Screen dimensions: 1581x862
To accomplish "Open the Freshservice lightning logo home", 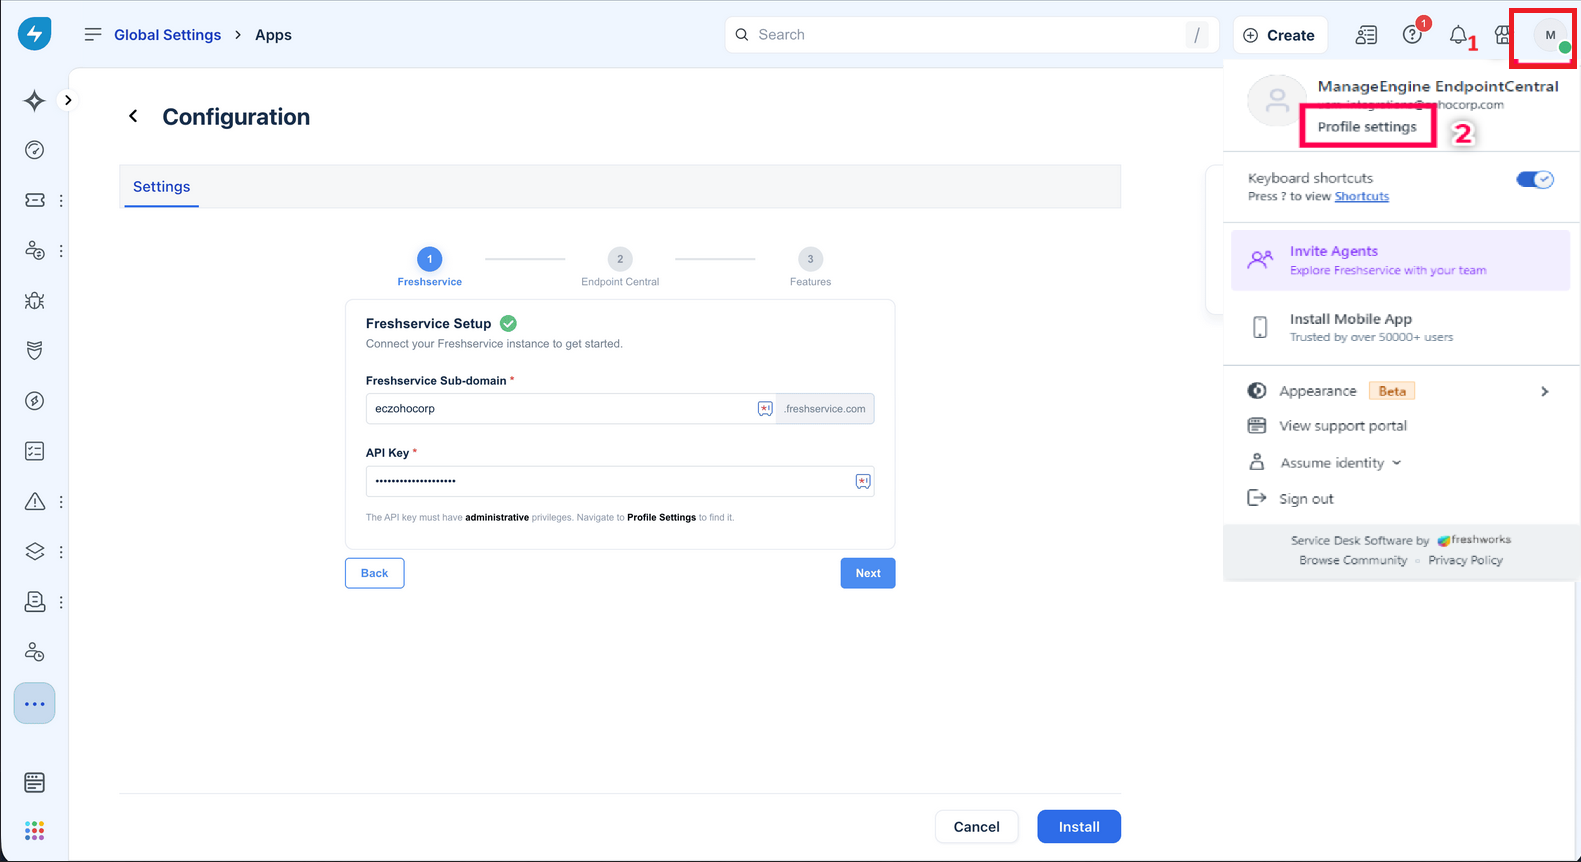I will pos(34,34).
